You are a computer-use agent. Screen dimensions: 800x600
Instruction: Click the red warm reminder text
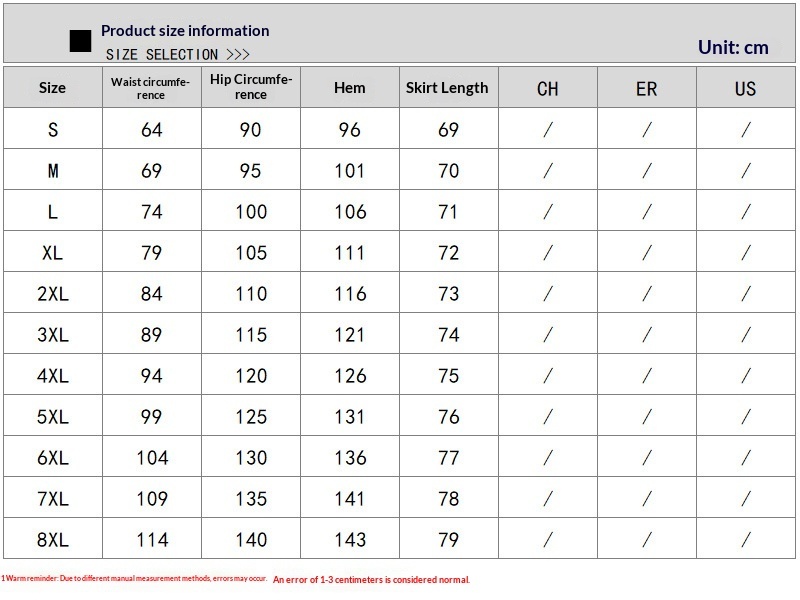[x=235, y=579]
